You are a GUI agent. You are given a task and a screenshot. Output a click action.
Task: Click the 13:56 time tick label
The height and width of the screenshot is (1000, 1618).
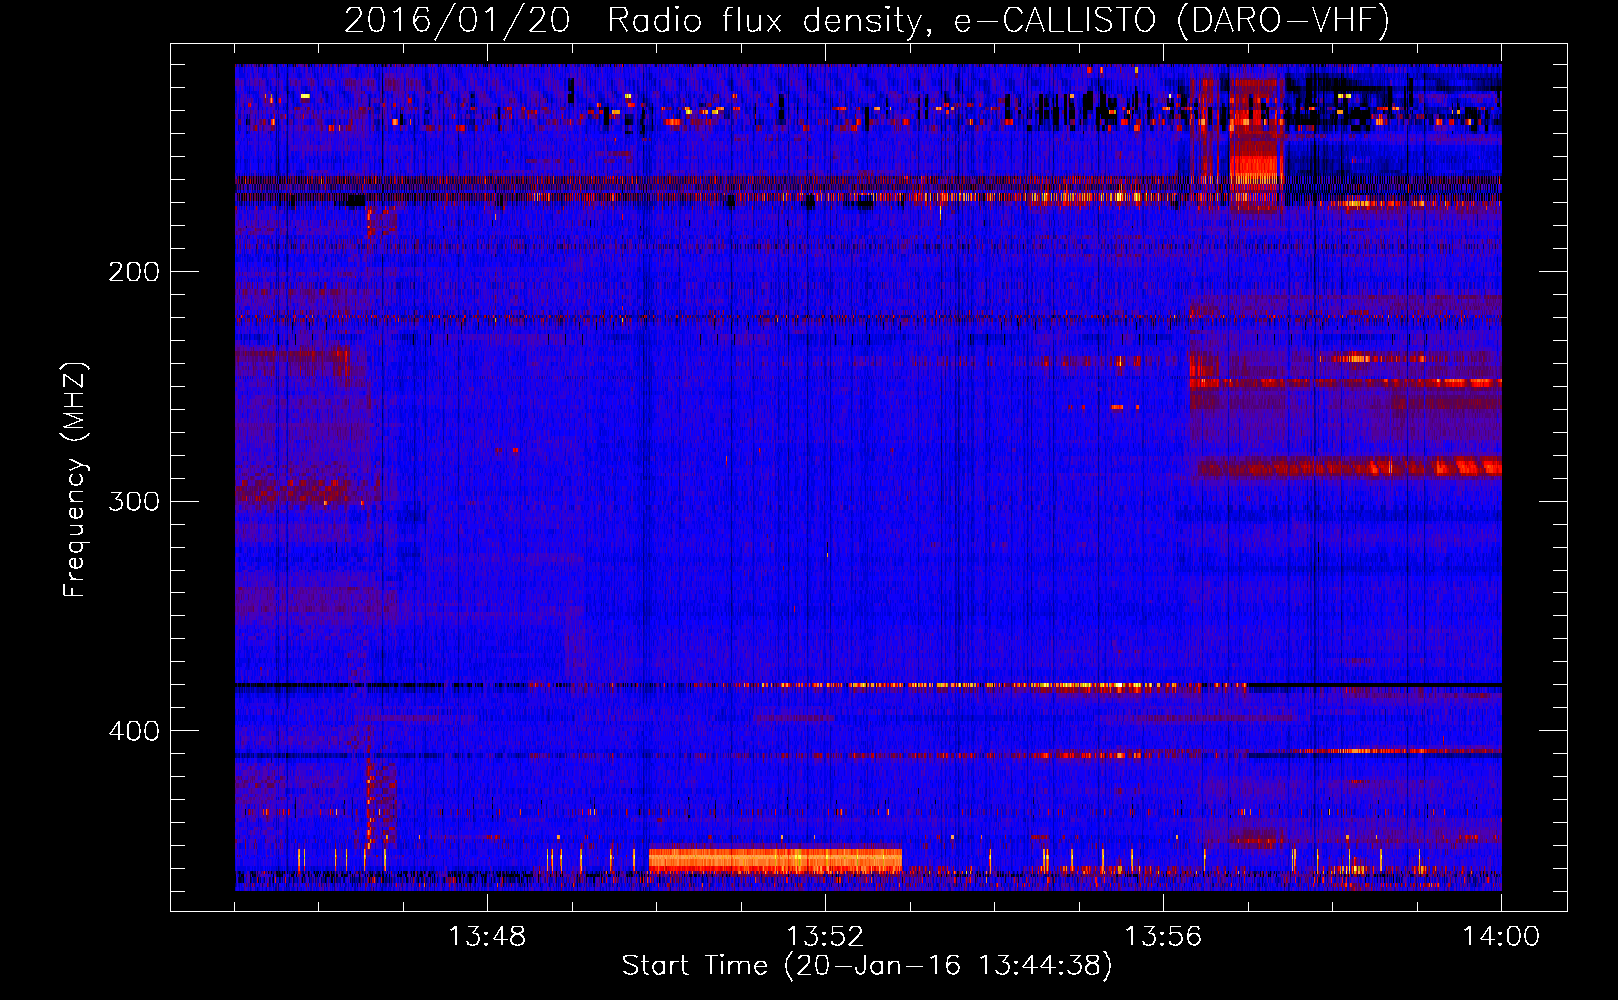tap(1163, 937)
